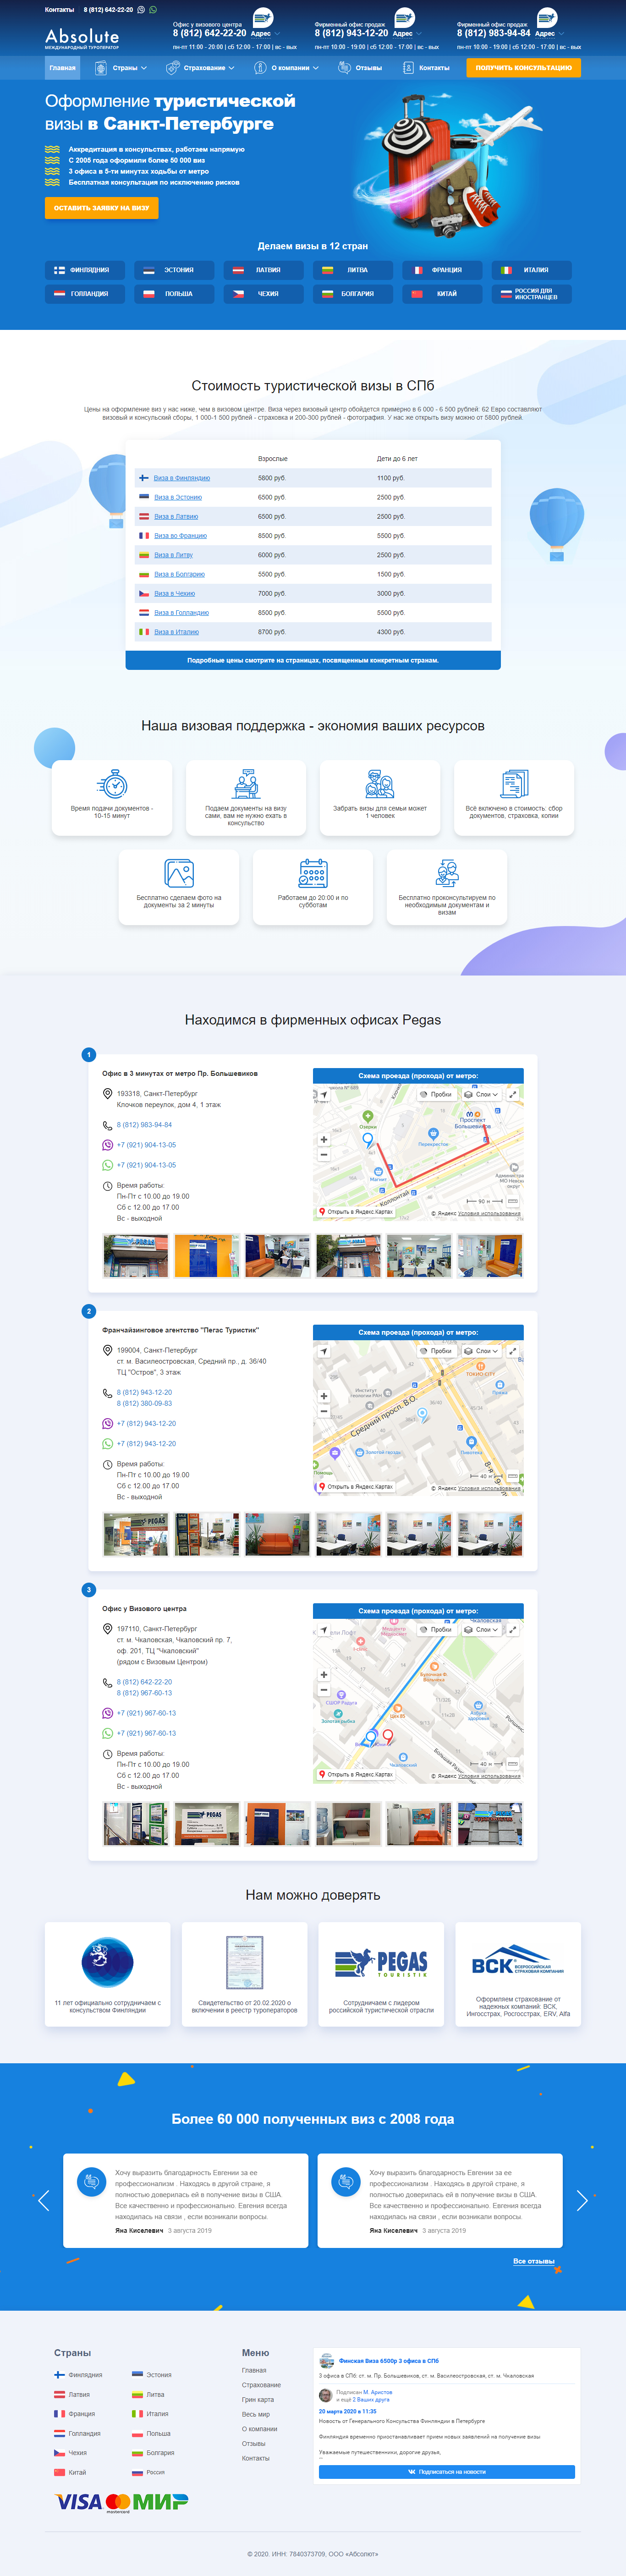Open the 'Страхование' dropdown menu
Screen dimensions: 626x2576
pyautogui.click(x=200, y=68)
